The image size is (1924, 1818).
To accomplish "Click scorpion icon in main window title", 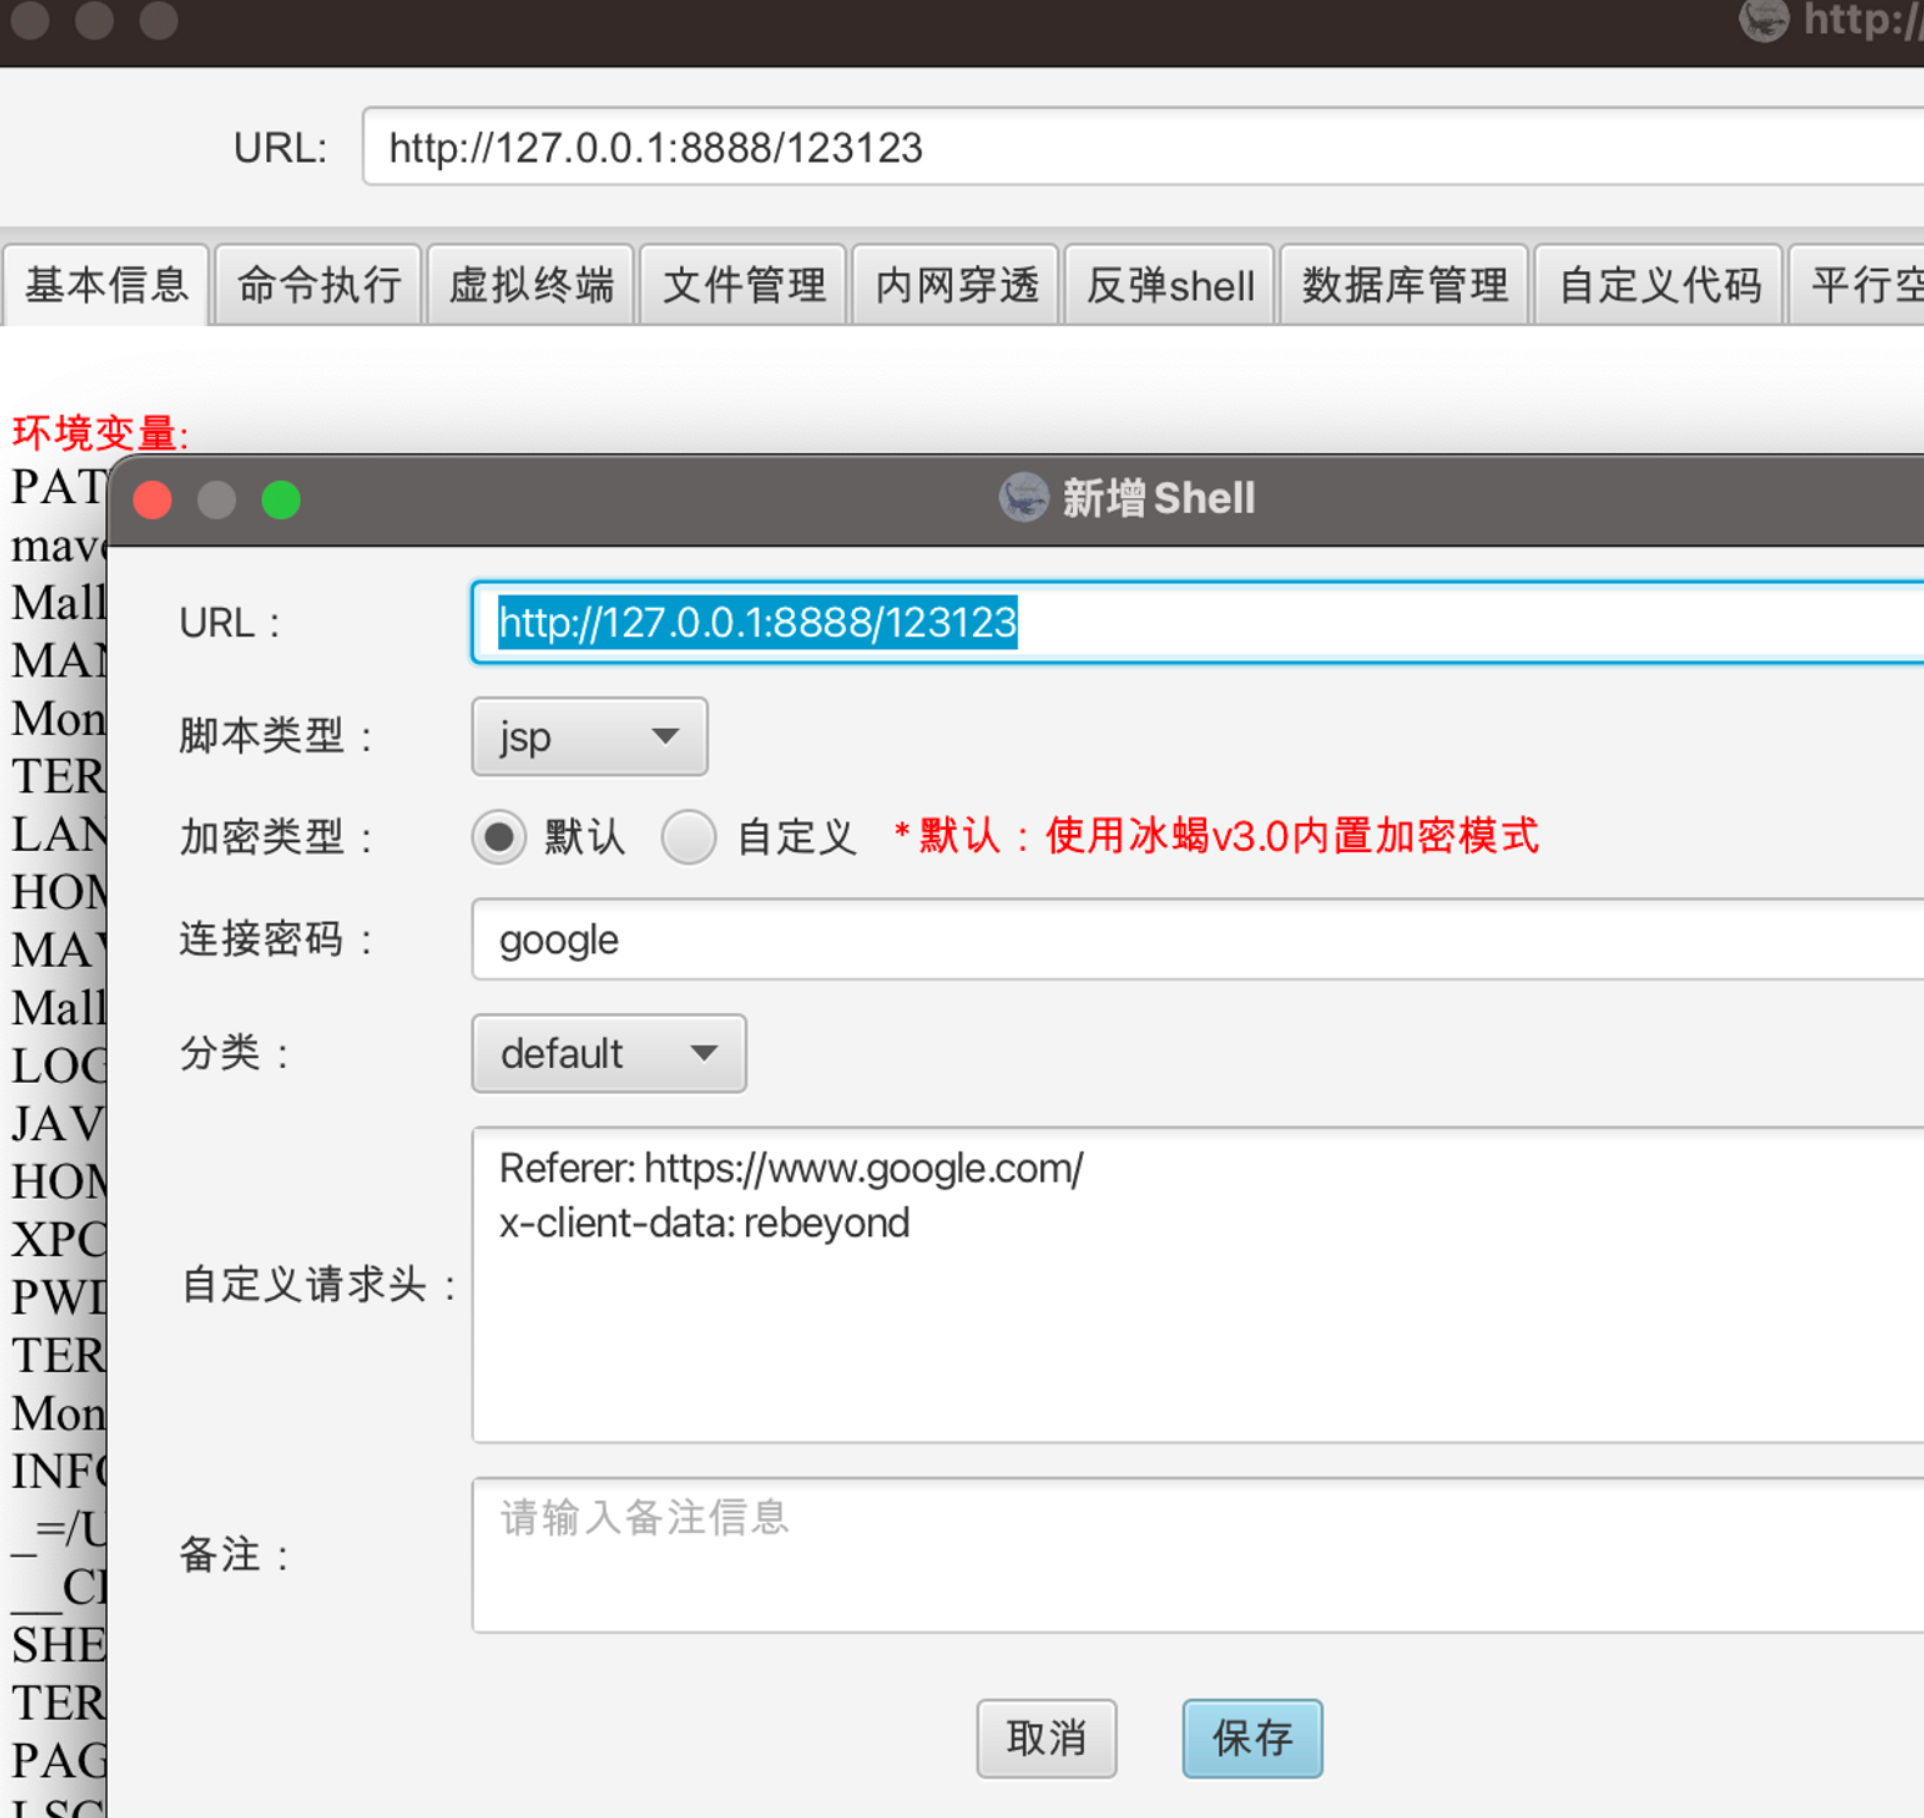I will point(1764,20).
